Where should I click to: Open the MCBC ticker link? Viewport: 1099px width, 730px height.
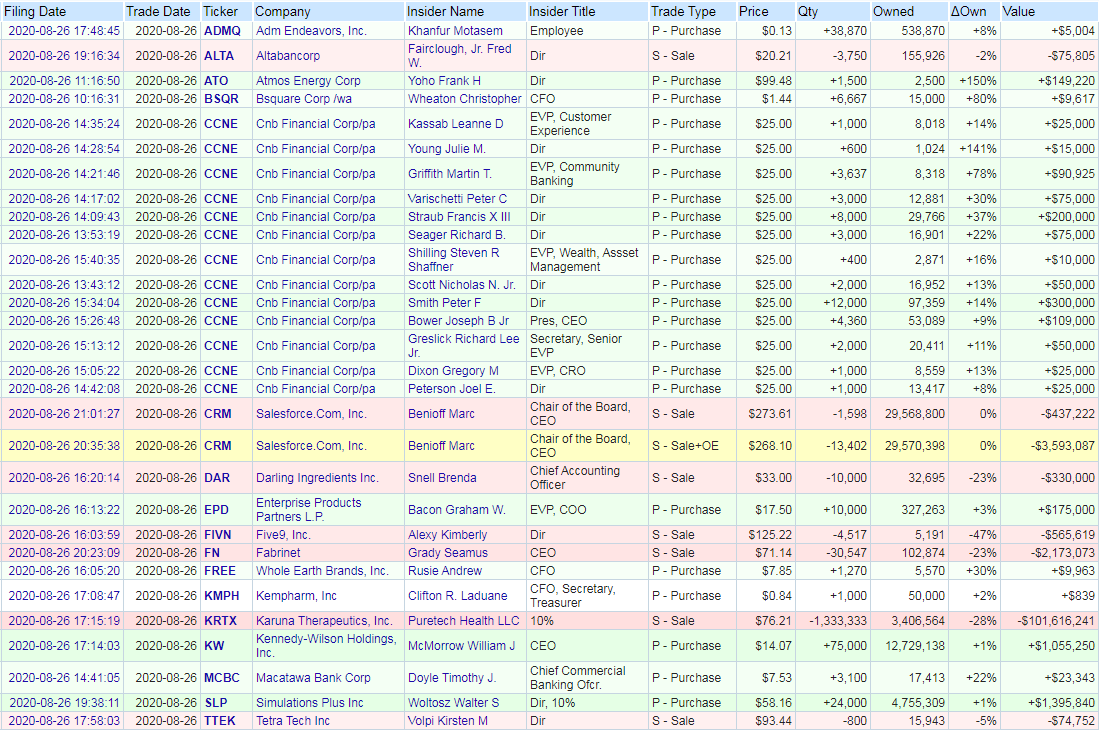221,677
